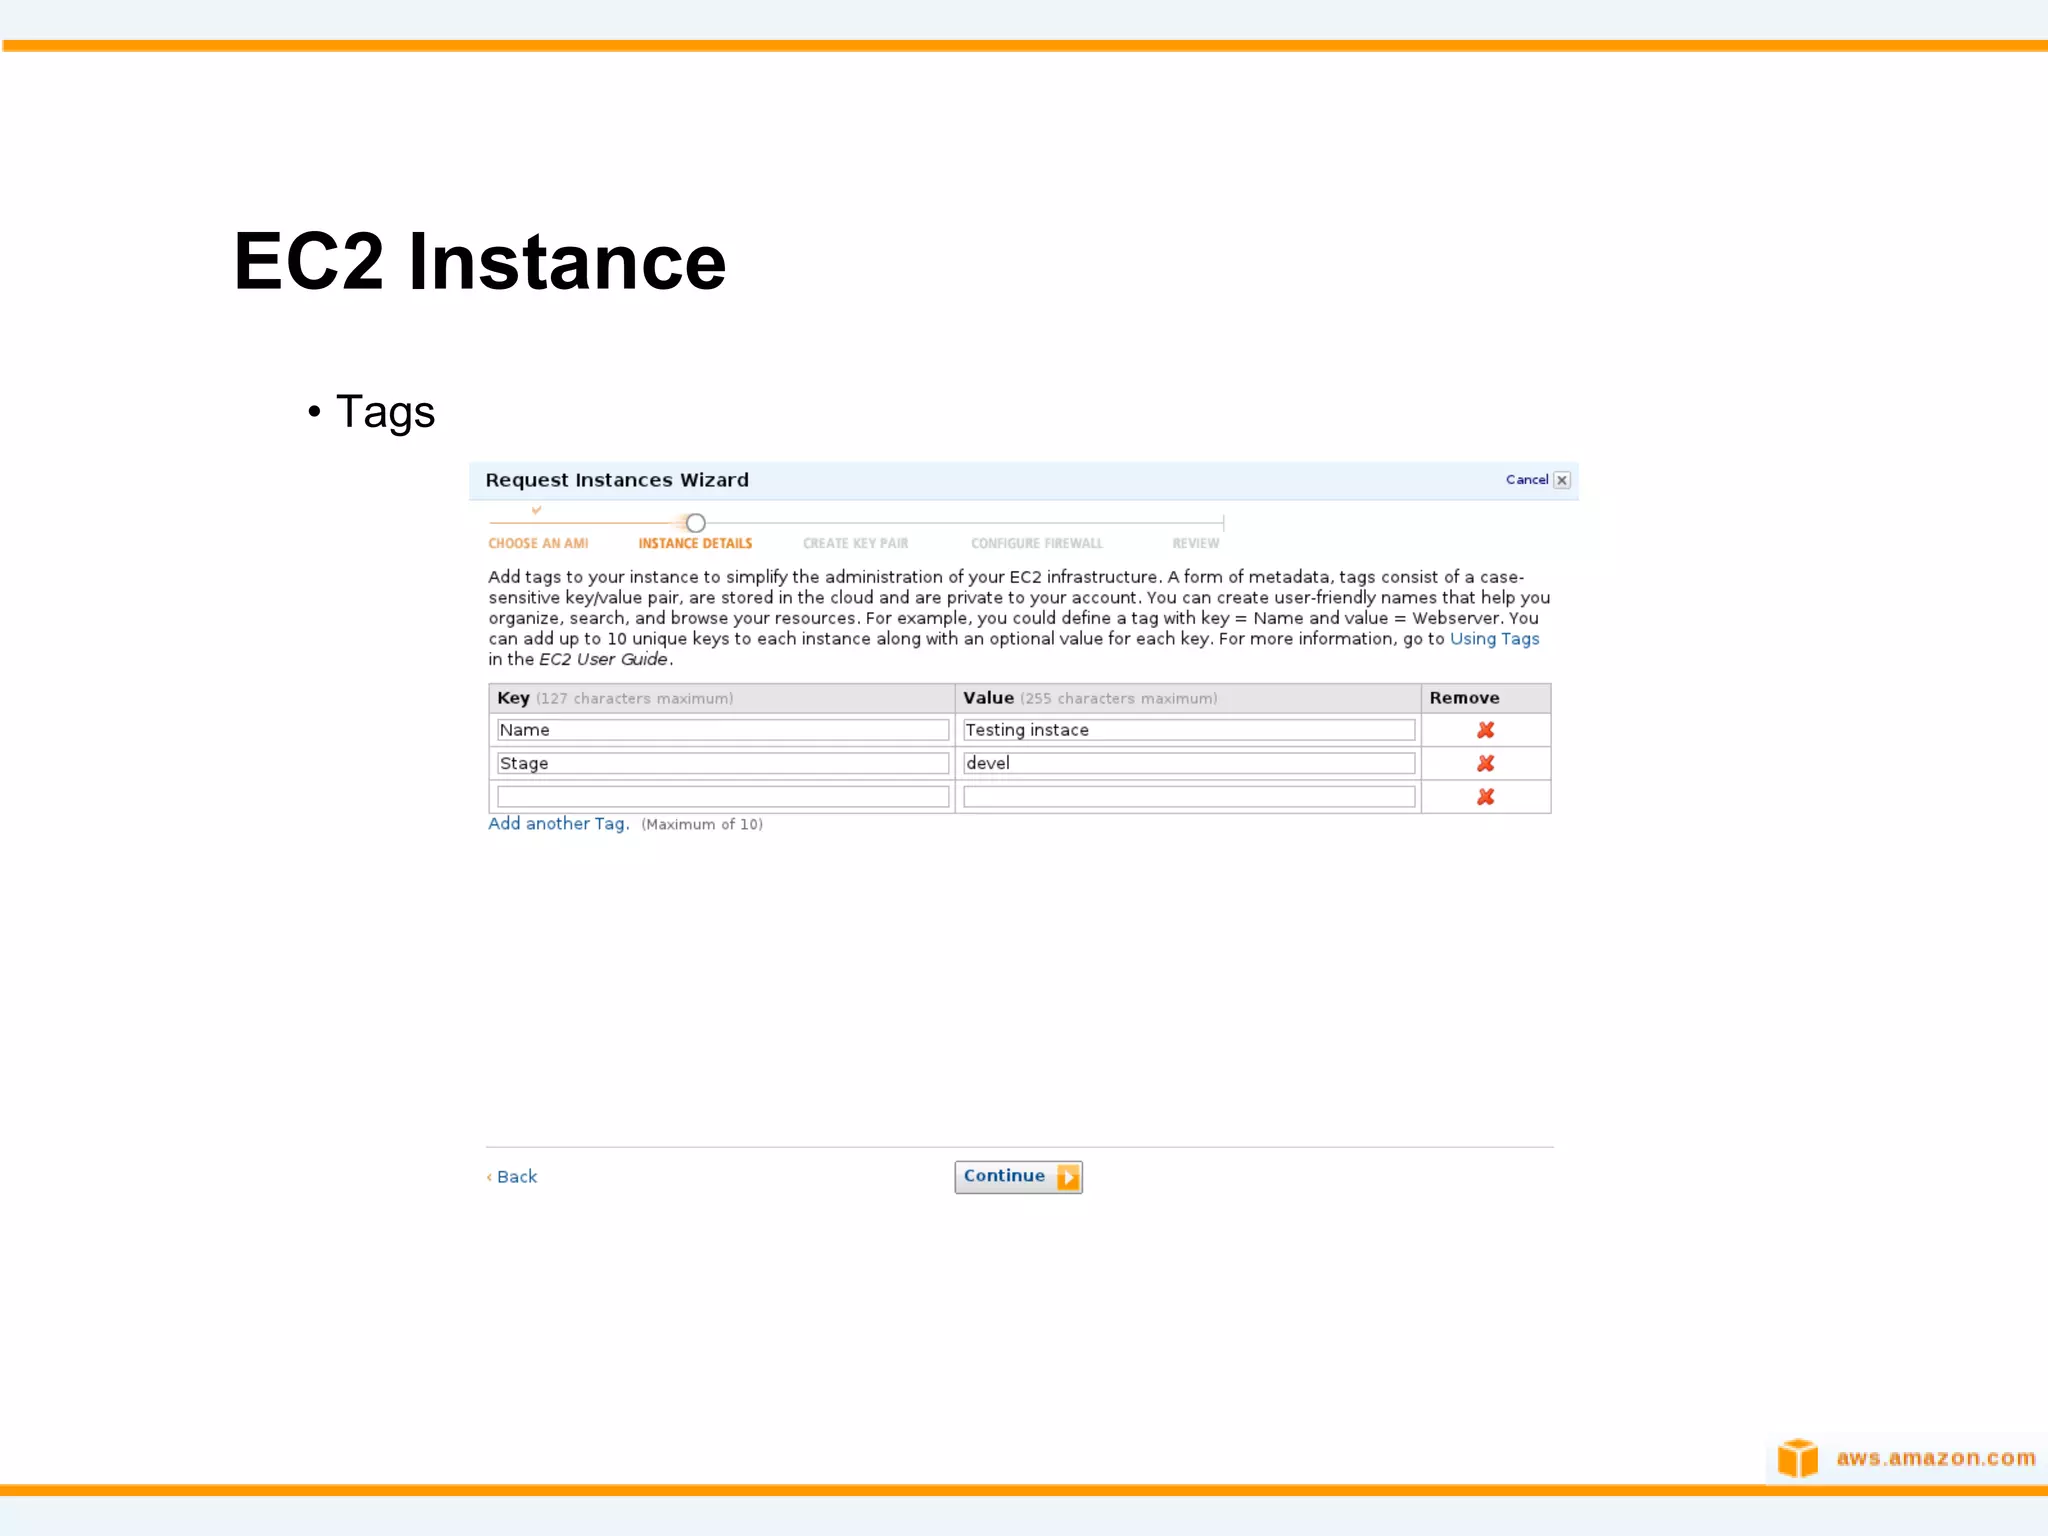Remove the Stage tag row
This screenshot has width=2048, height=1536.
(1485, 763)
